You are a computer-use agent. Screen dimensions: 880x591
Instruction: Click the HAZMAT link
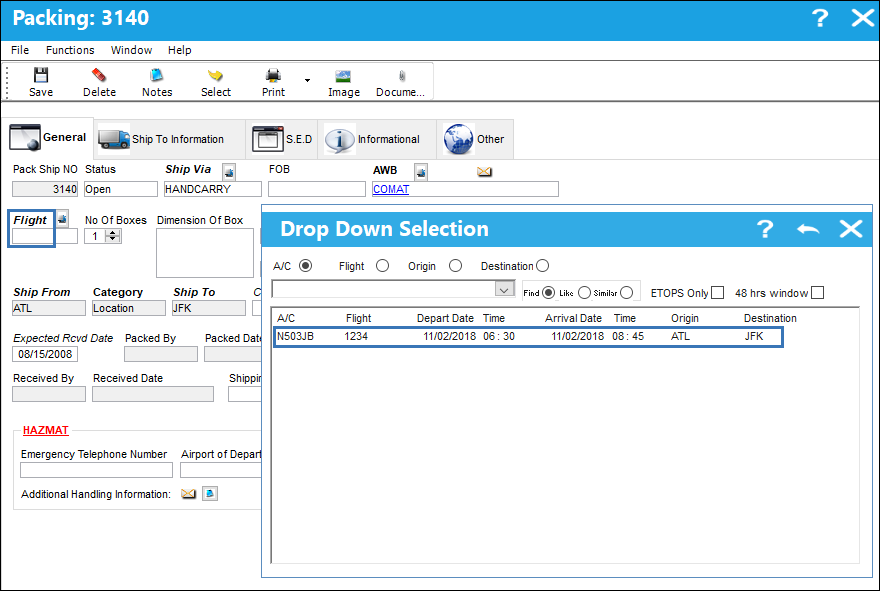point(45,430)
